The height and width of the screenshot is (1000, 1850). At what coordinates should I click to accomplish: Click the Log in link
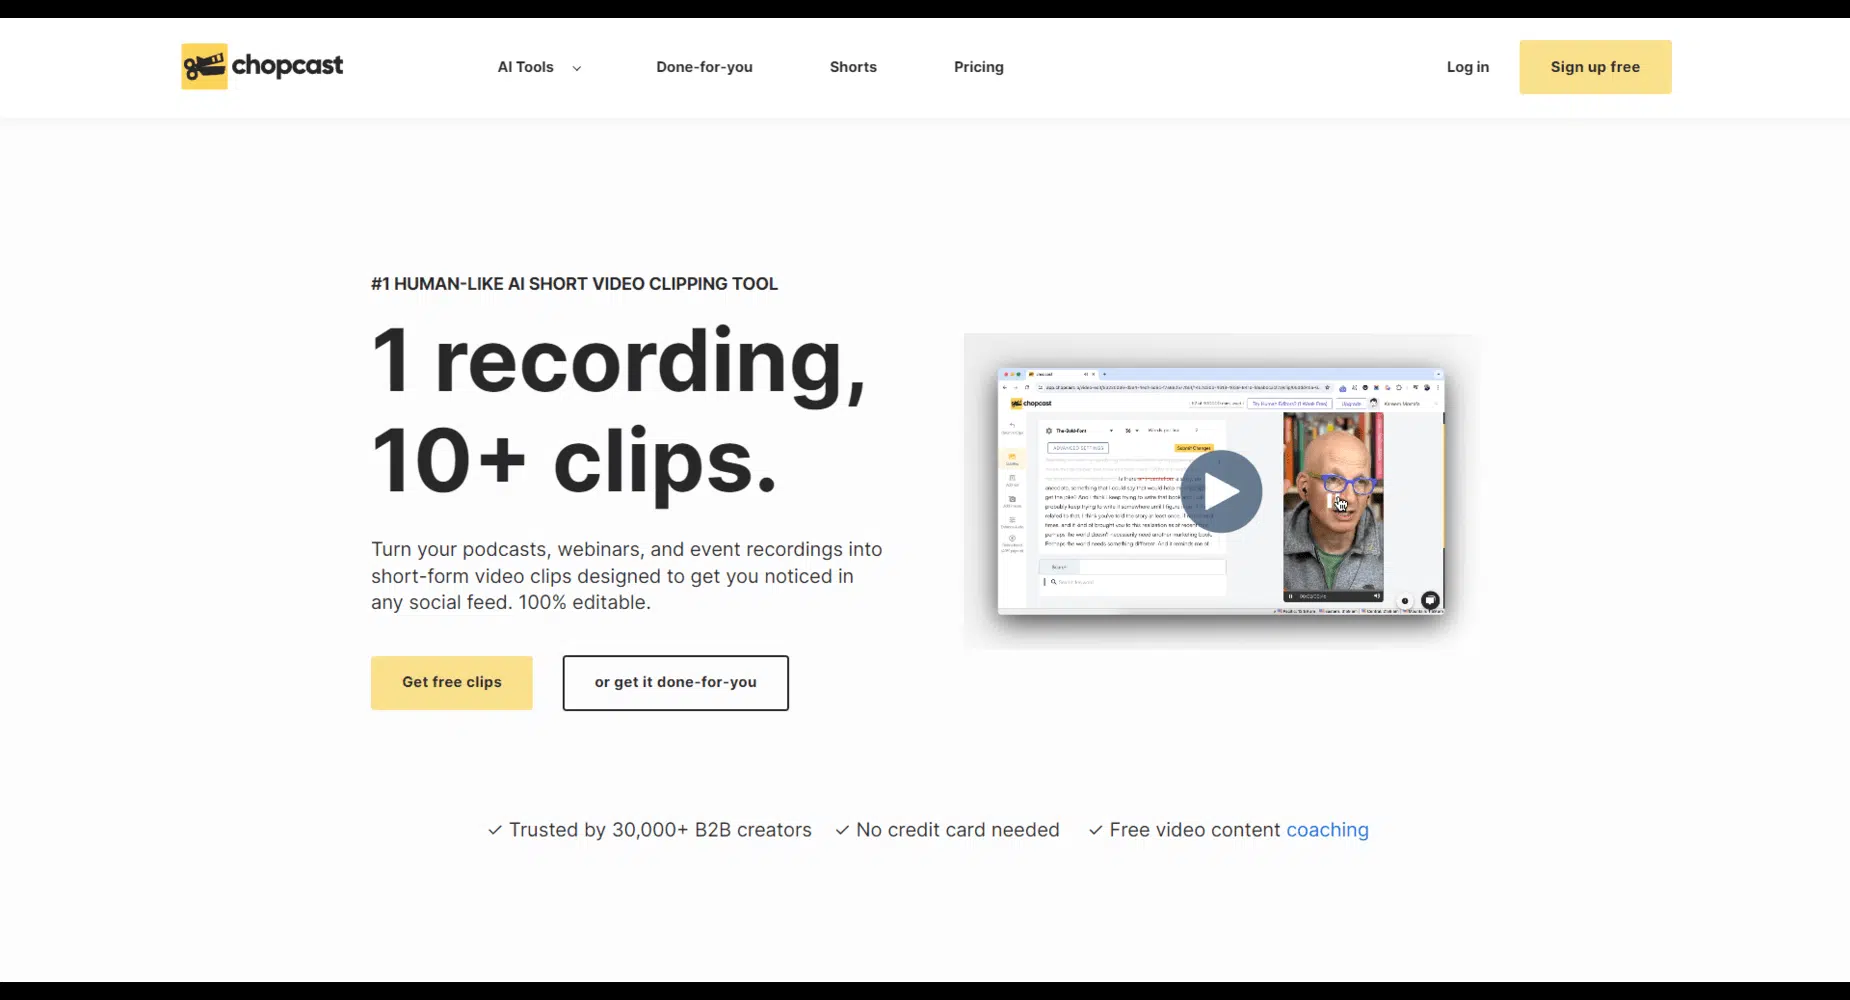(1467, 67)
